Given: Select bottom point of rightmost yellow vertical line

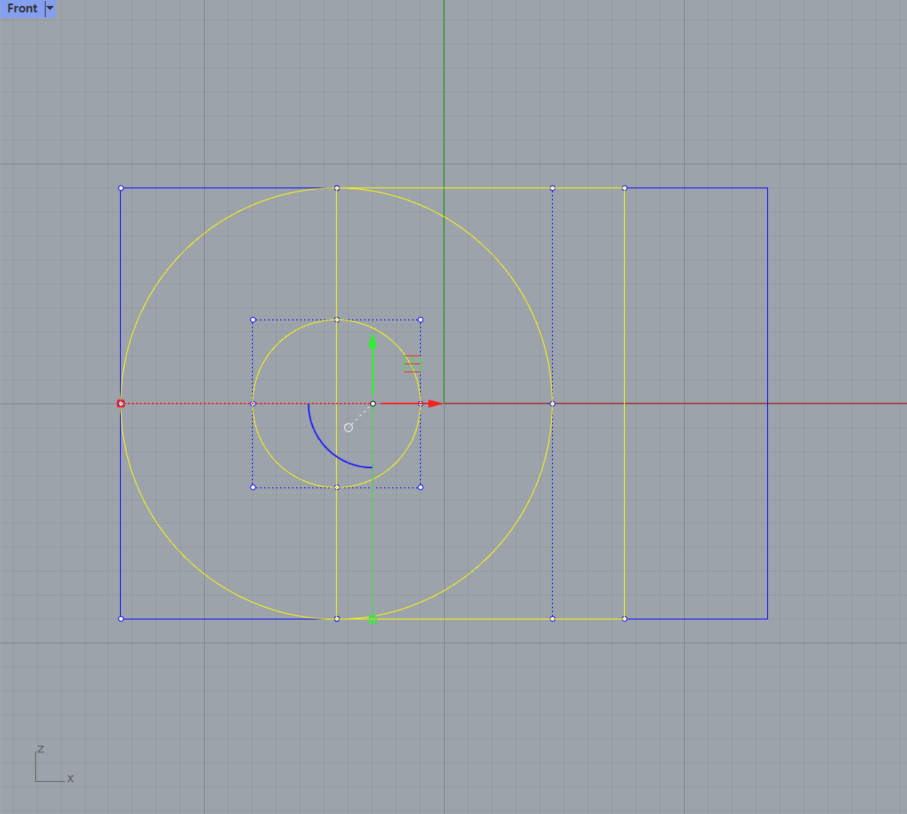Looking at the screenshot, I should pos(625,619).
